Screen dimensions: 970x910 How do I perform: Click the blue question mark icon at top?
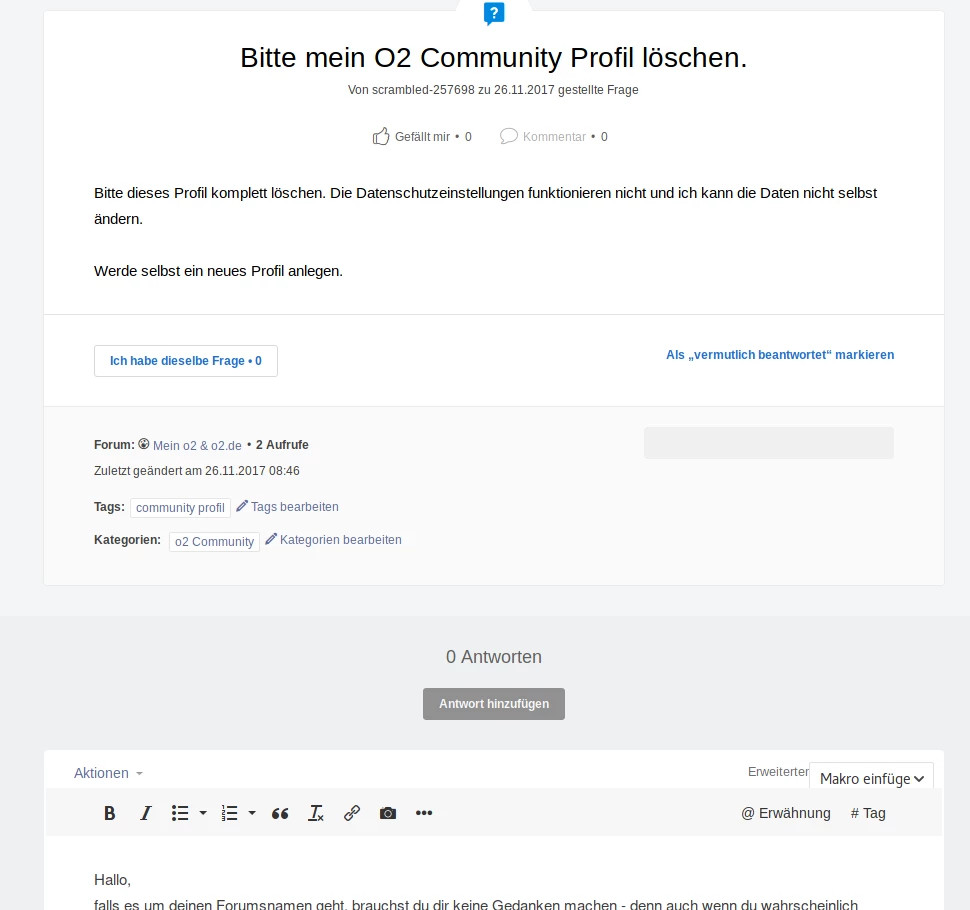pos(494,14)
